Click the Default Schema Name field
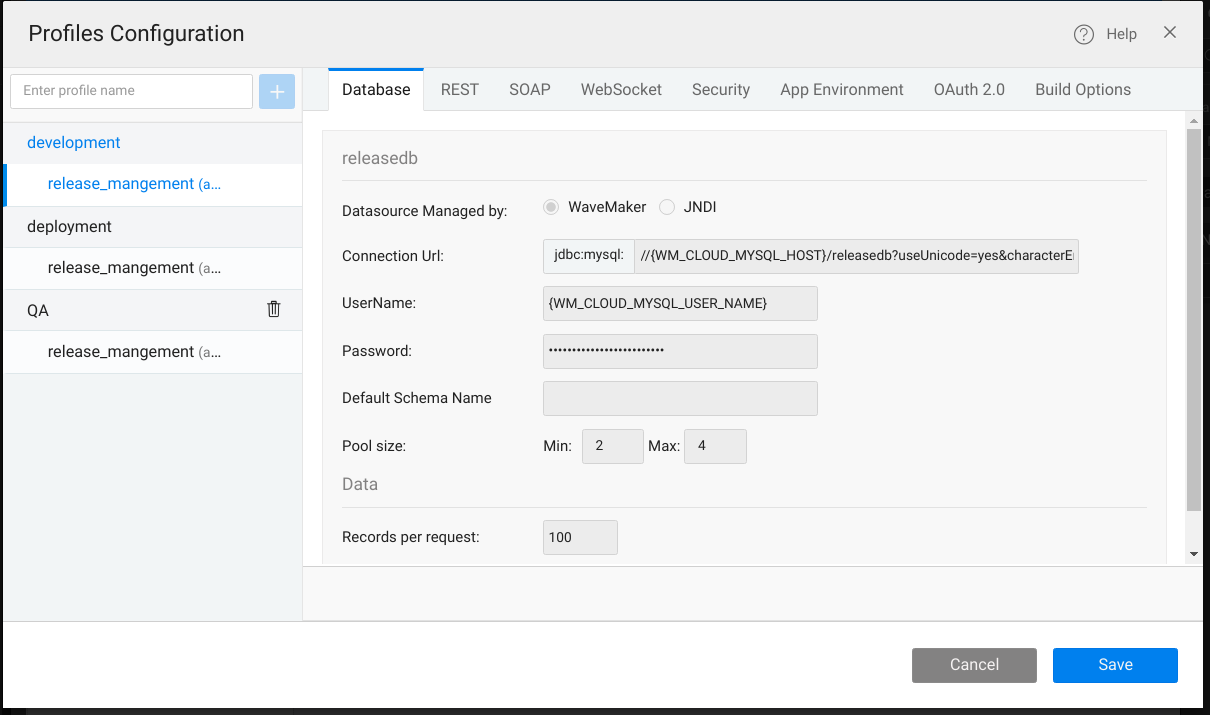Screen dimensions: 1210x715 (680, 398)
